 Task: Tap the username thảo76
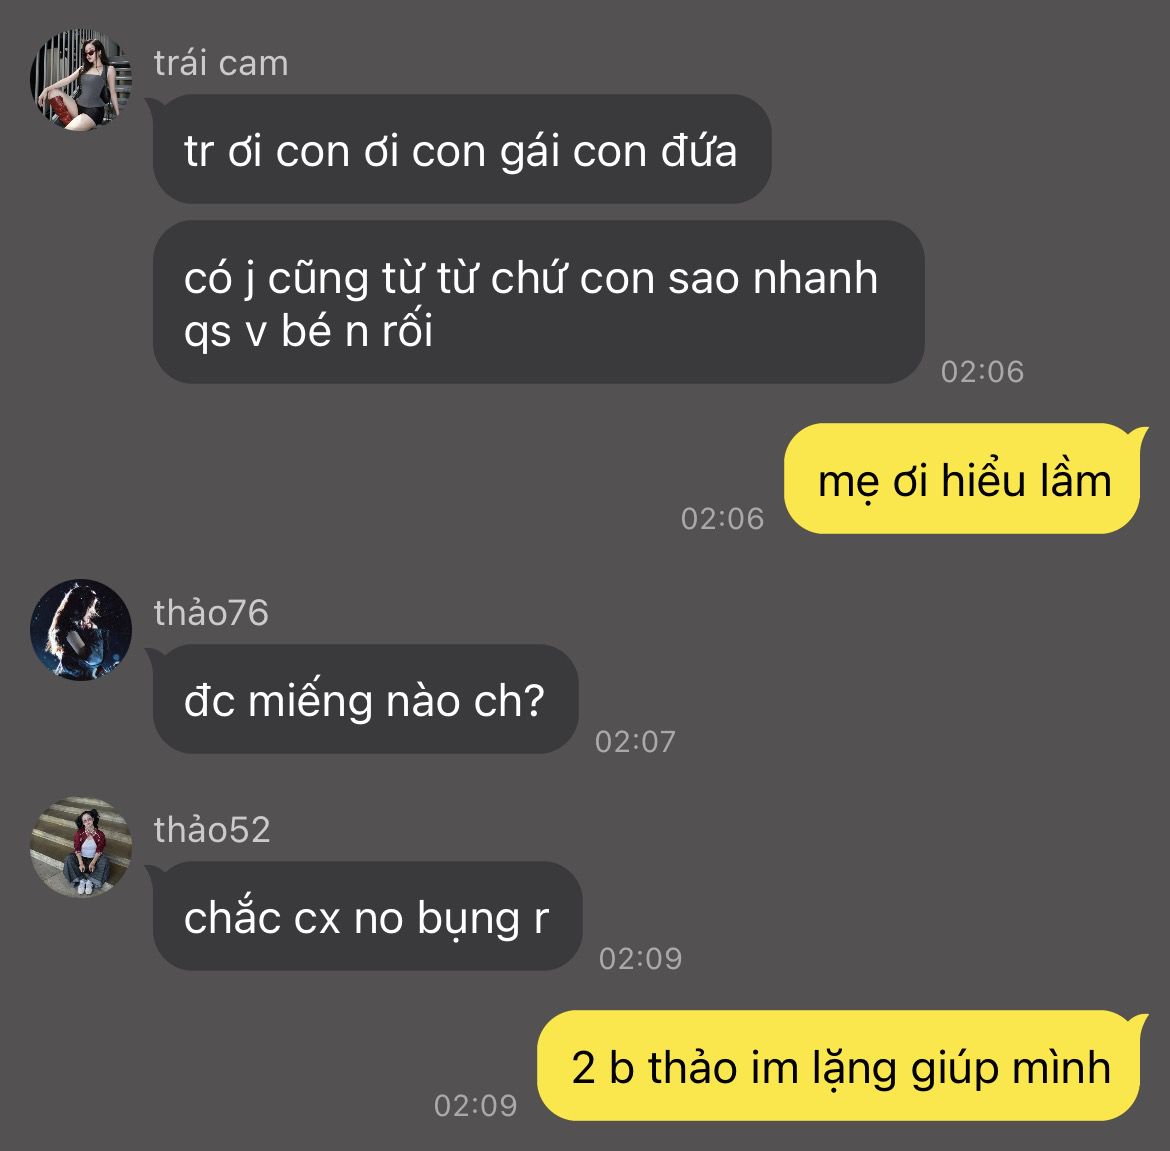(211, 613)
